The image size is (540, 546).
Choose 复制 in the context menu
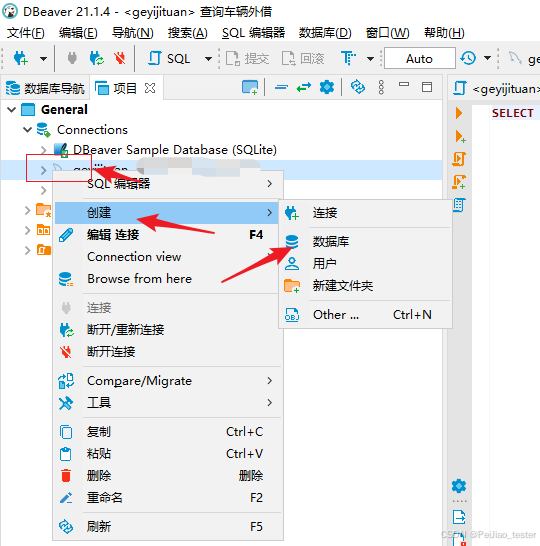click(168, 432)
